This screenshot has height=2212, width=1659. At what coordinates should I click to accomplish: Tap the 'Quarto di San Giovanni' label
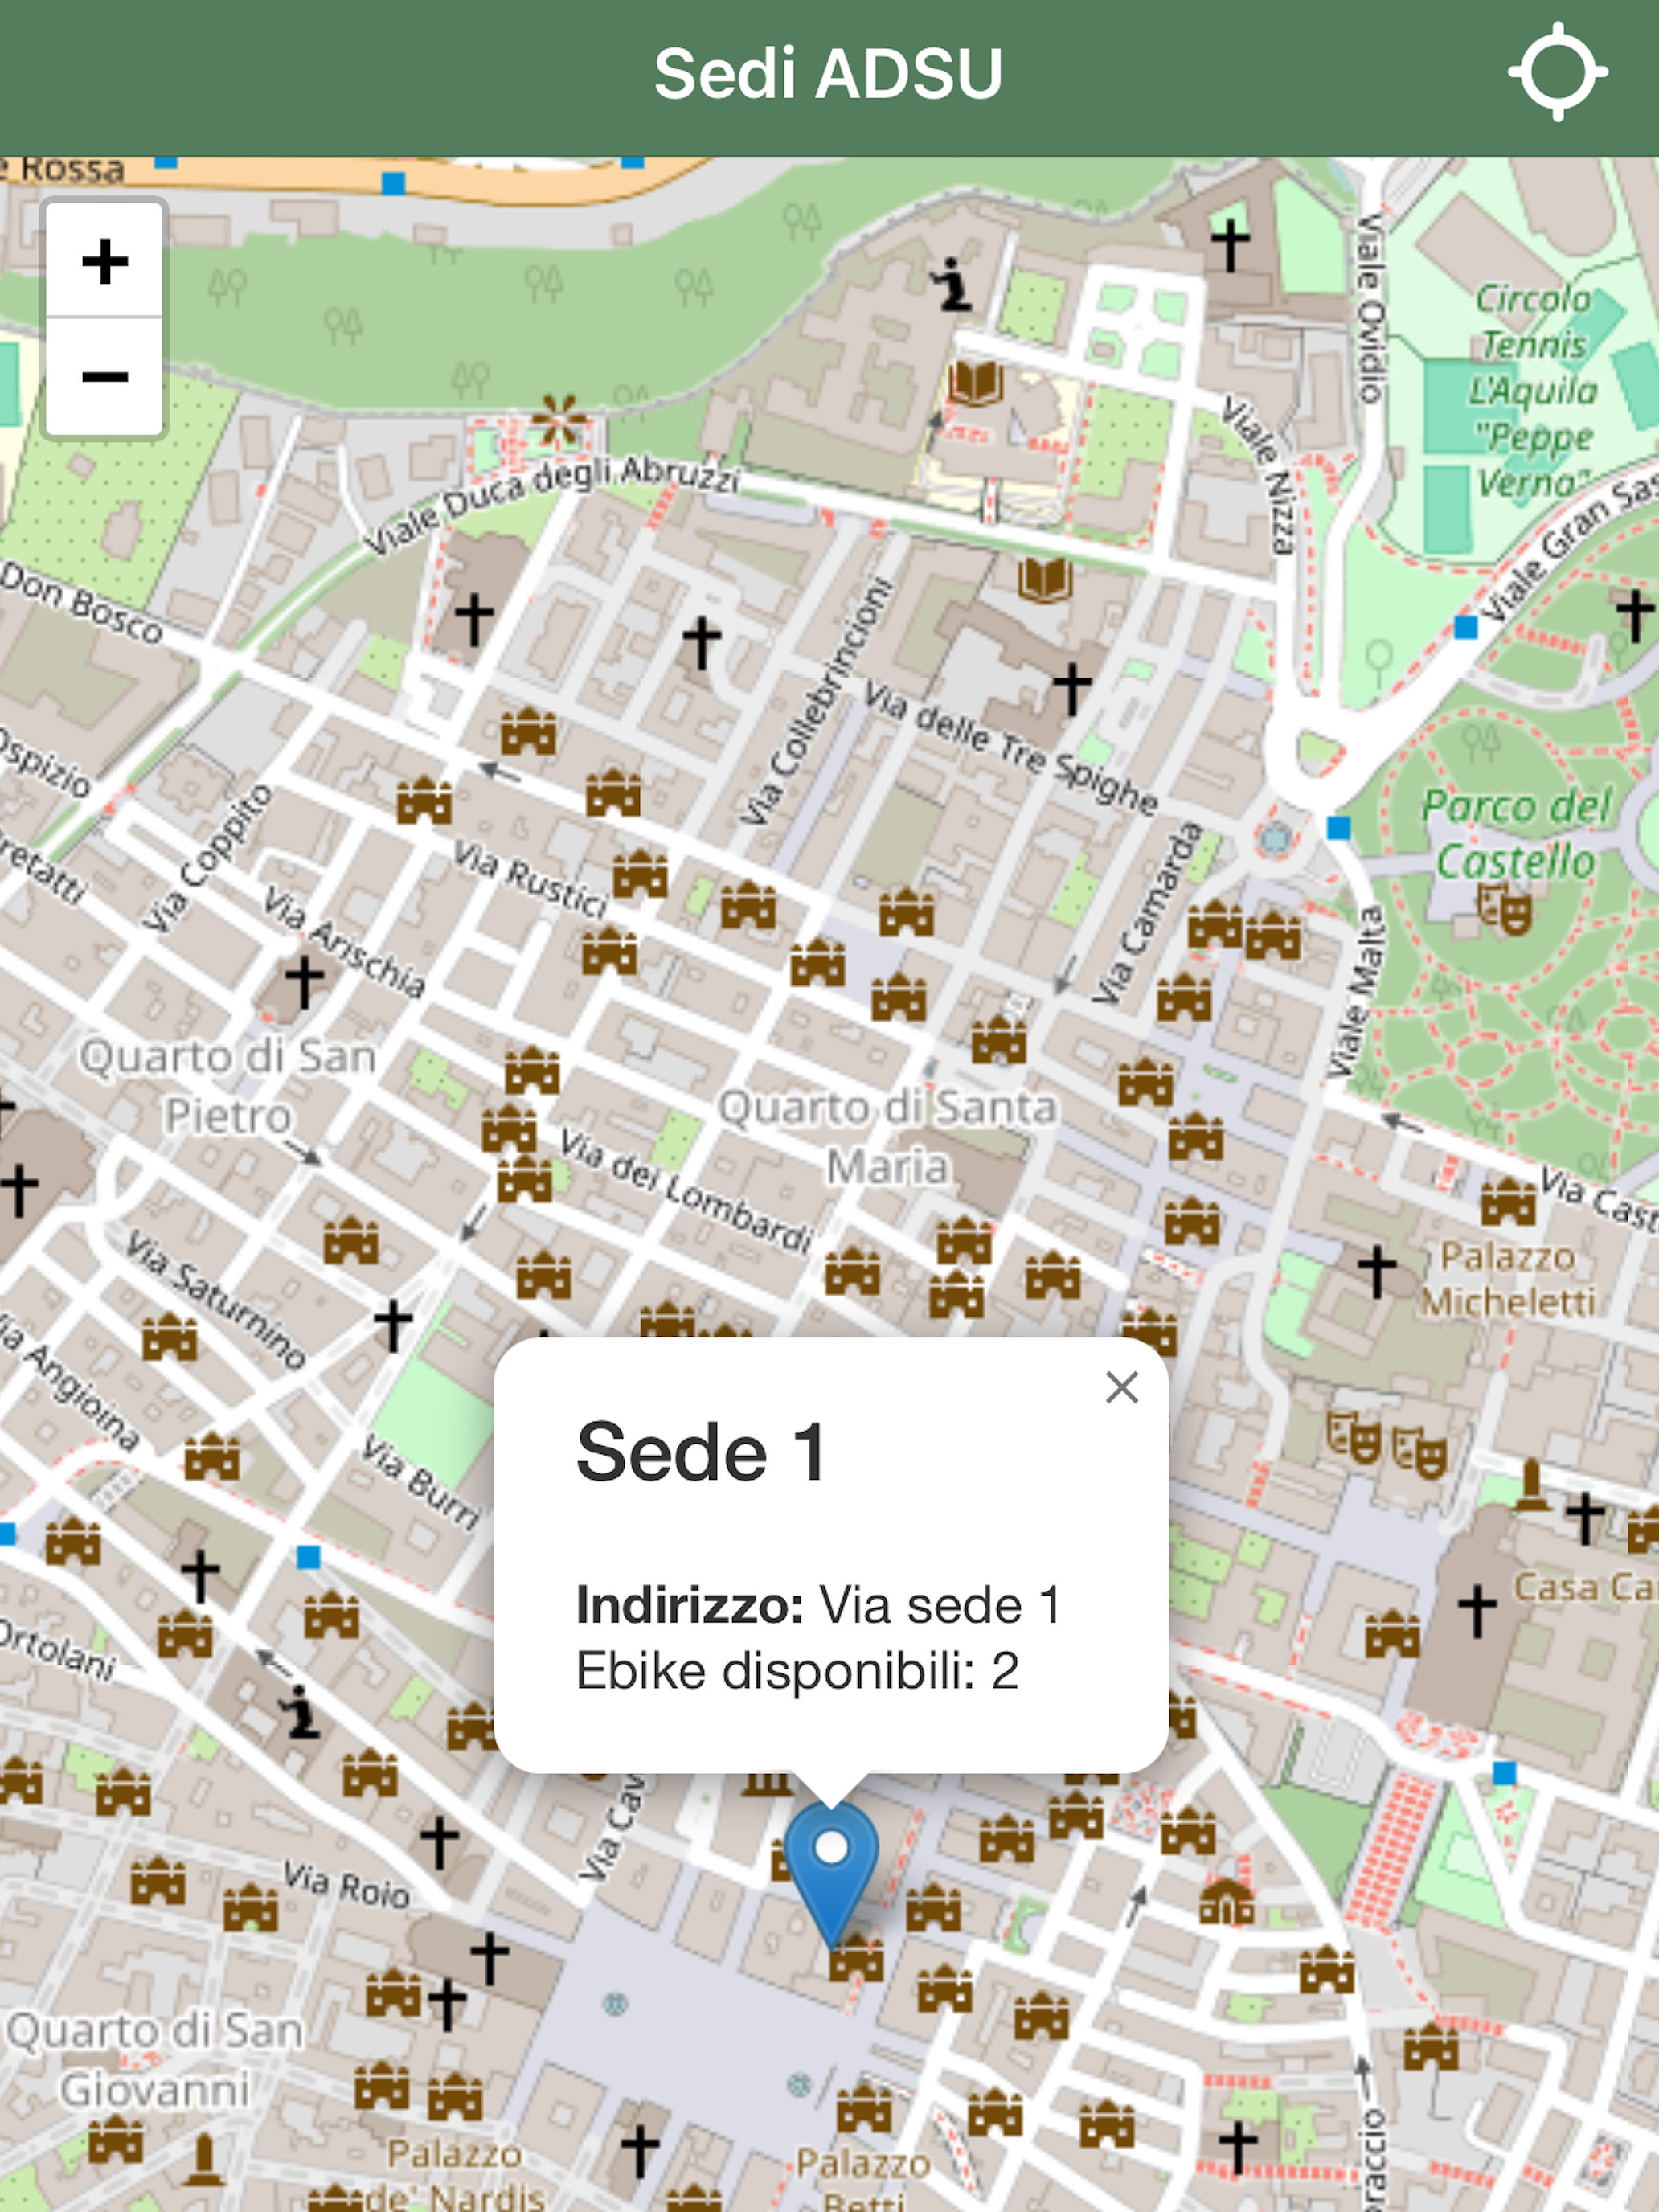(x=155, y=2060)
